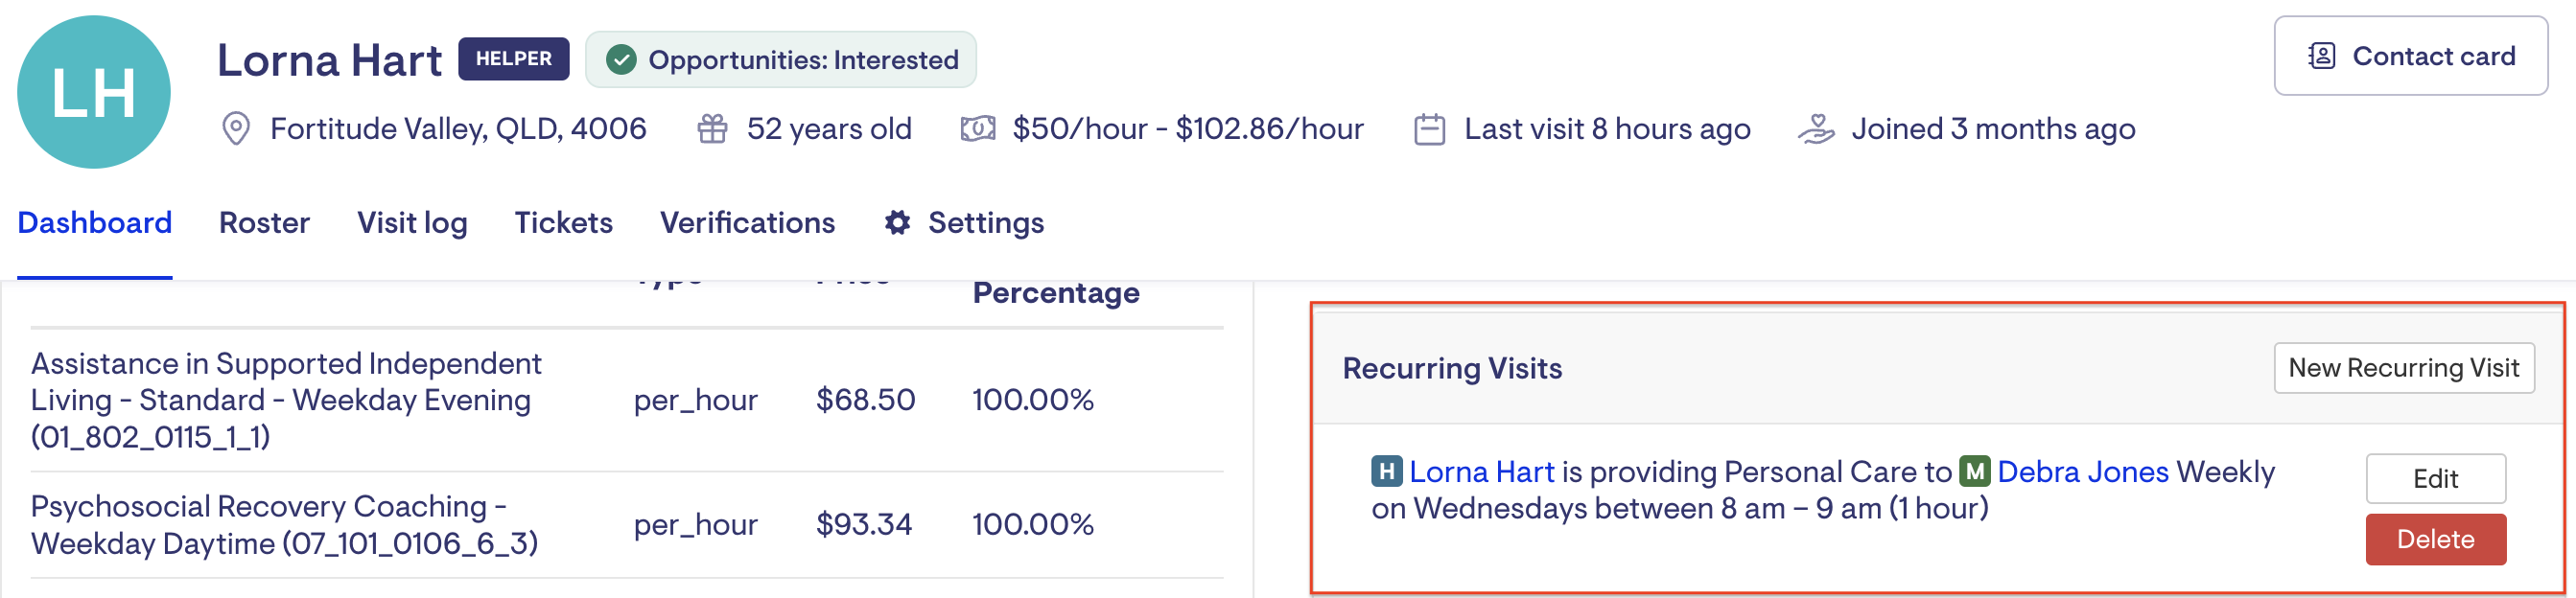Click the H helper badge icon

tap(1386, 471)
